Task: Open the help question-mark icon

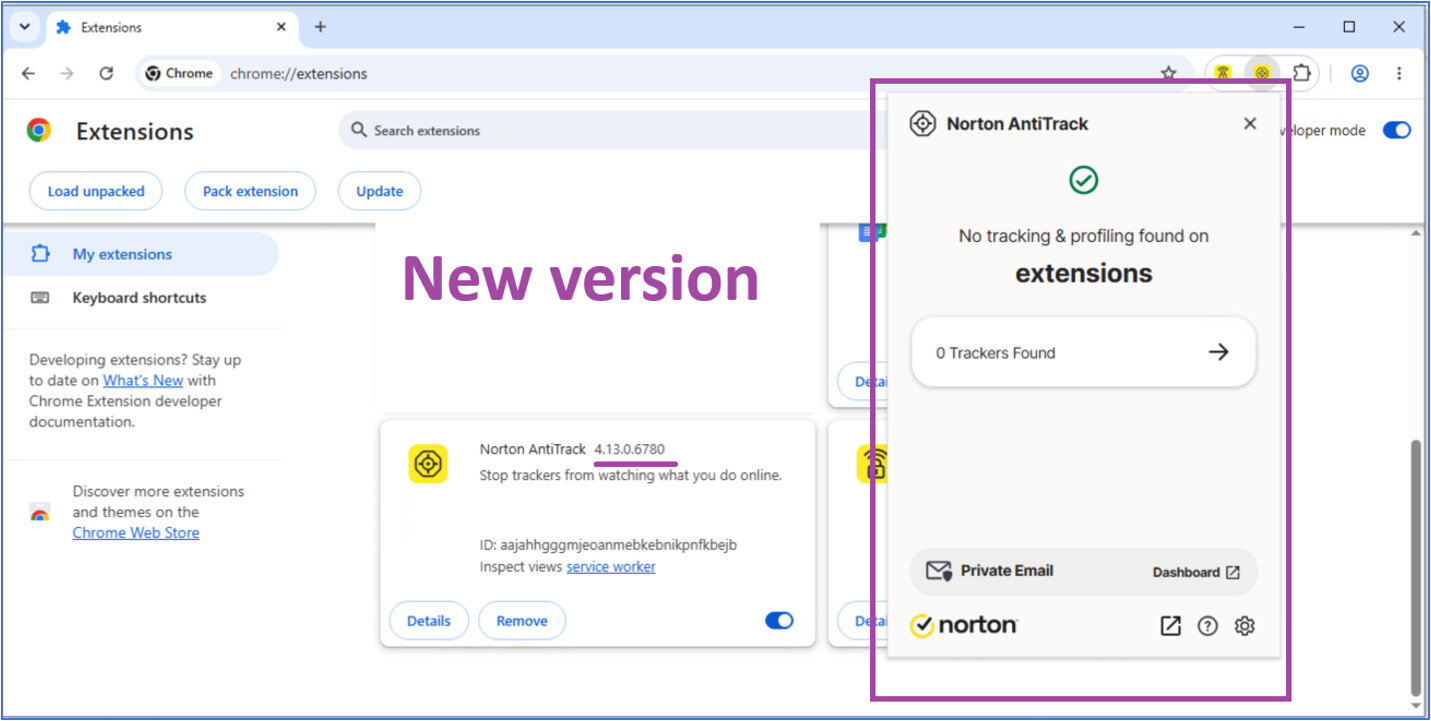Action: click(x=1208, y=626)
